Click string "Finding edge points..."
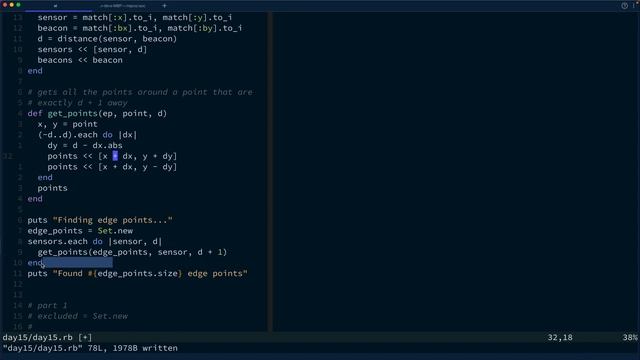 113,220
